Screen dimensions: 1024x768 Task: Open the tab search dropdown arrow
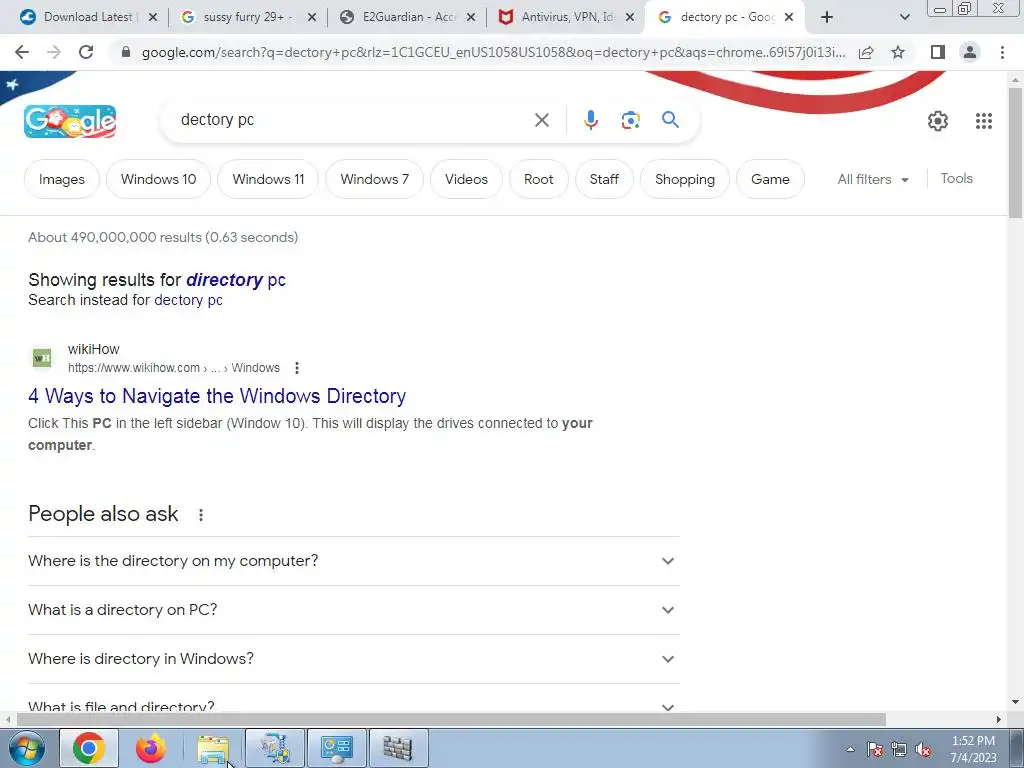tap(904, 17)
